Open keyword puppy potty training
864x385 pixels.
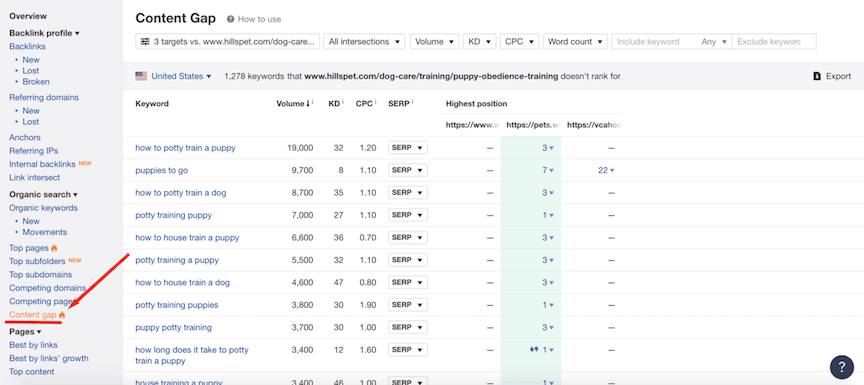(x=174, y=327)
